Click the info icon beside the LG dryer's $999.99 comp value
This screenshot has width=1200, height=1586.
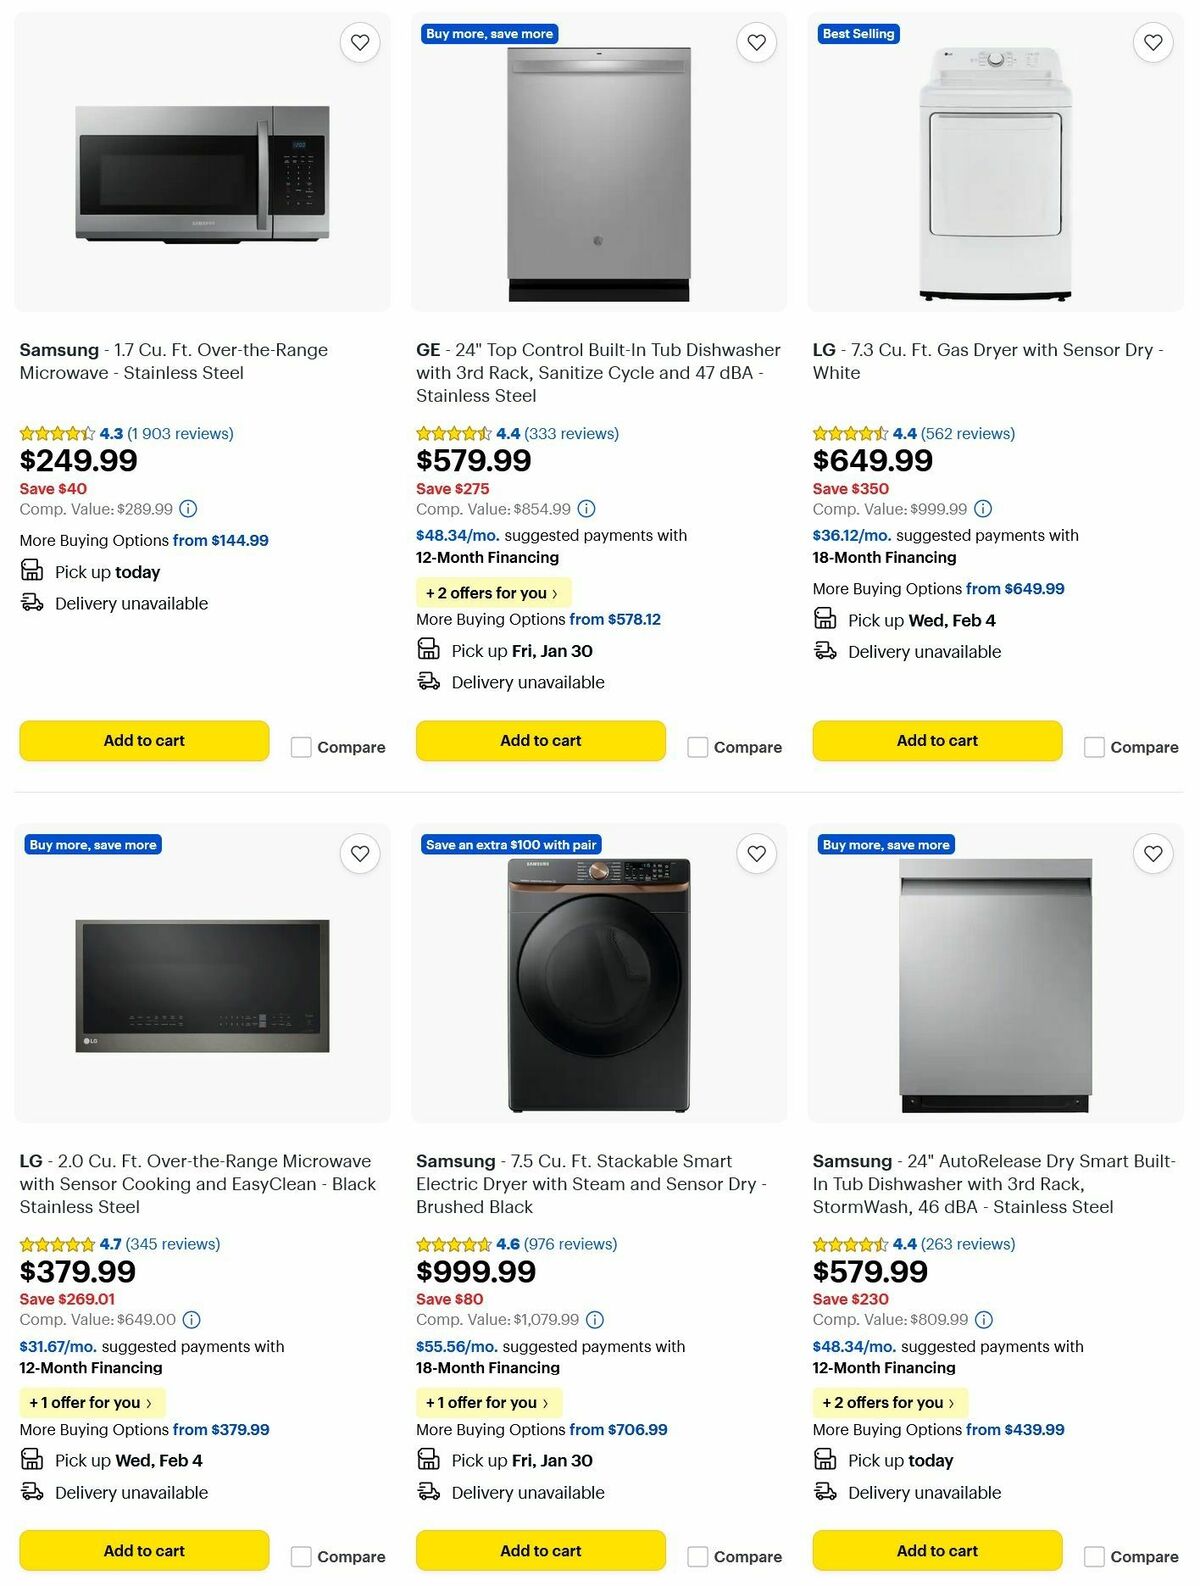982,509
